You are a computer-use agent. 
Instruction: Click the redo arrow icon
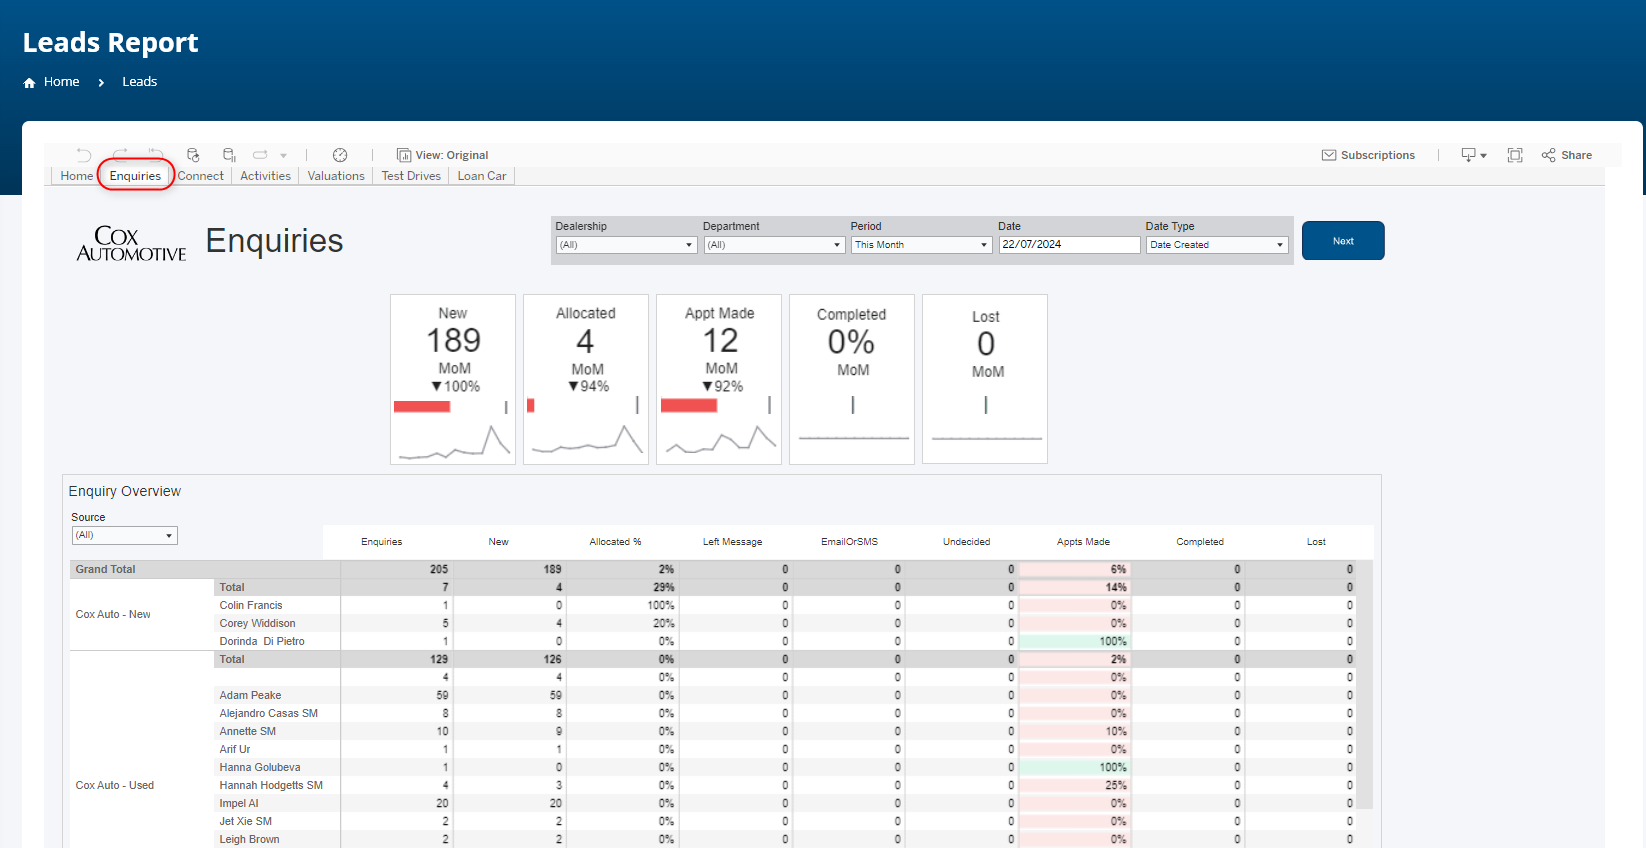tap(120, 155)
